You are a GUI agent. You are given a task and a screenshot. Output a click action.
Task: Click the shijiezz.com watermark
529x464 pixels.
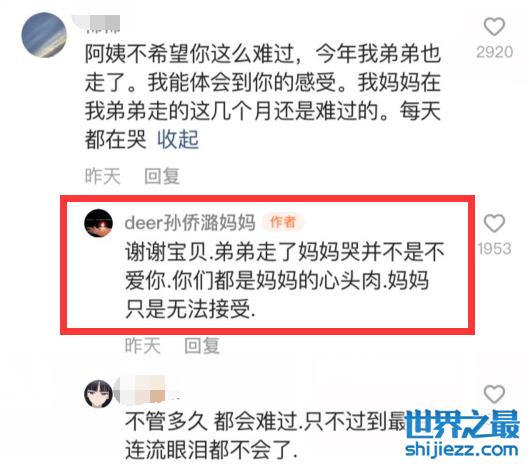462,449
